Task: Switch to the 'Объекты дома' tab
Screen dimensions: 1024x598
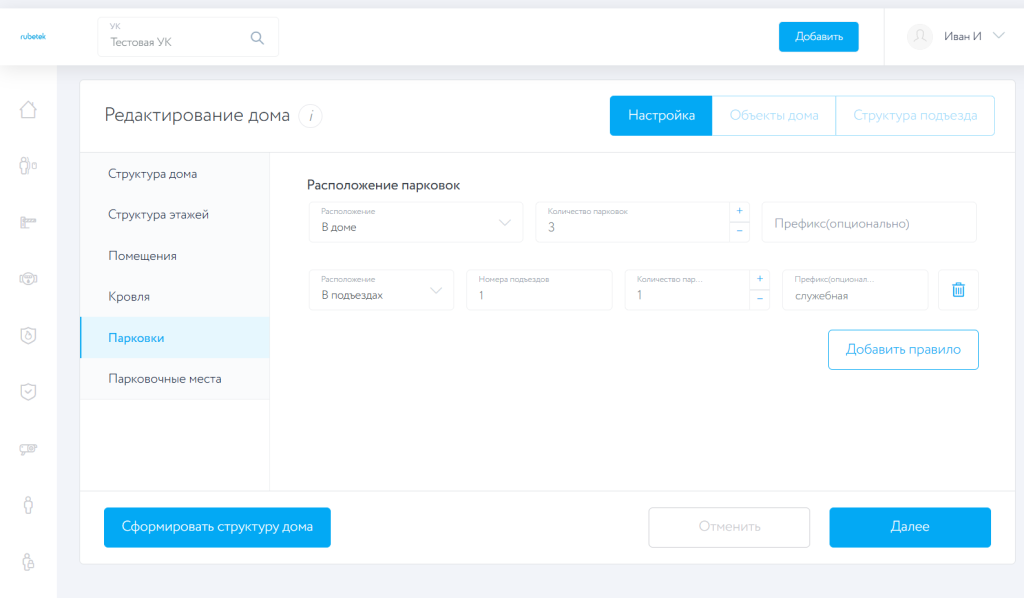Action: click(x=773, y=115)
